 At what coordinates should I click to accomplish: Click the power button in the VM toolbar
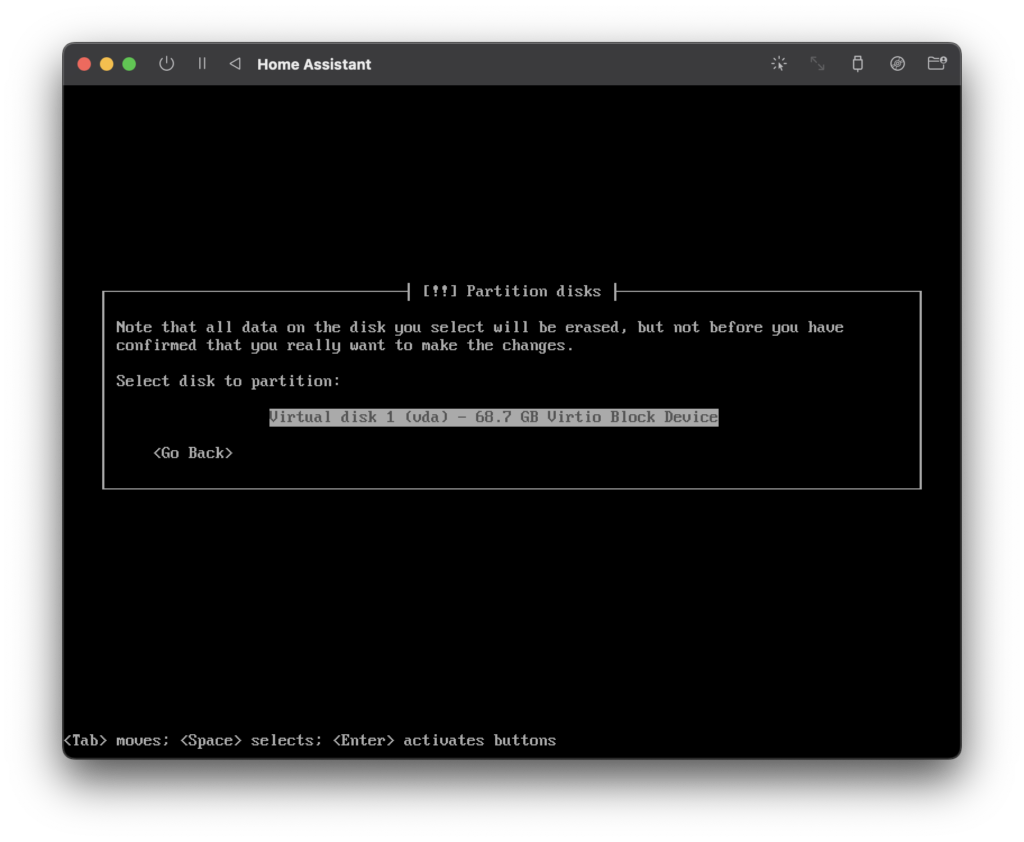coord(167,64)
